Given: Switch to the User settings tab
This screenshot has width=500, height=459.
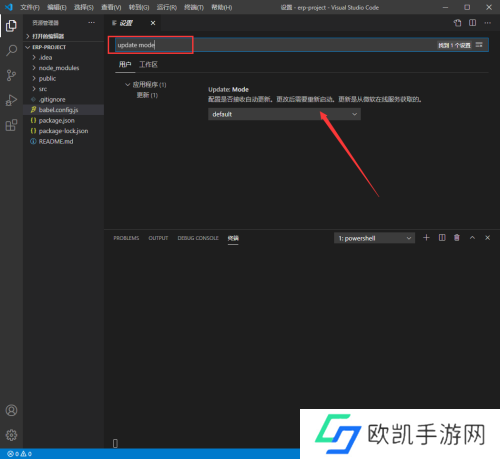Looking at the screenshot, I should pos(125,64).
